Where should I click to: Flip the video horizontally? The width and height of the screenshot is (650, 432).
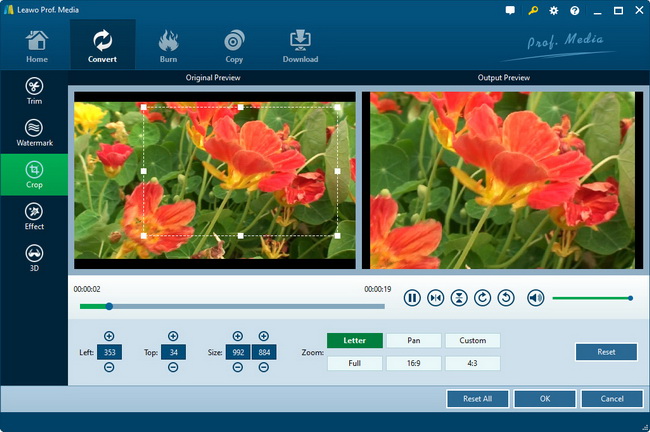tap(436, 298)
